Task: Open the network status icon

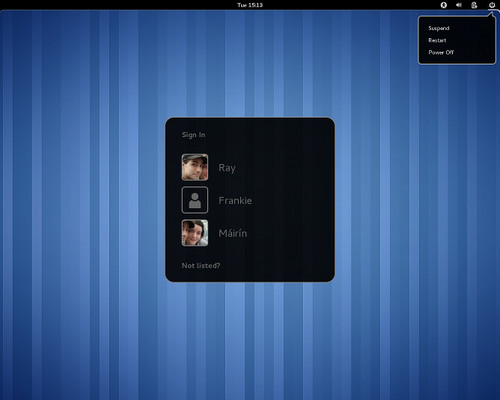Action: 474,5
